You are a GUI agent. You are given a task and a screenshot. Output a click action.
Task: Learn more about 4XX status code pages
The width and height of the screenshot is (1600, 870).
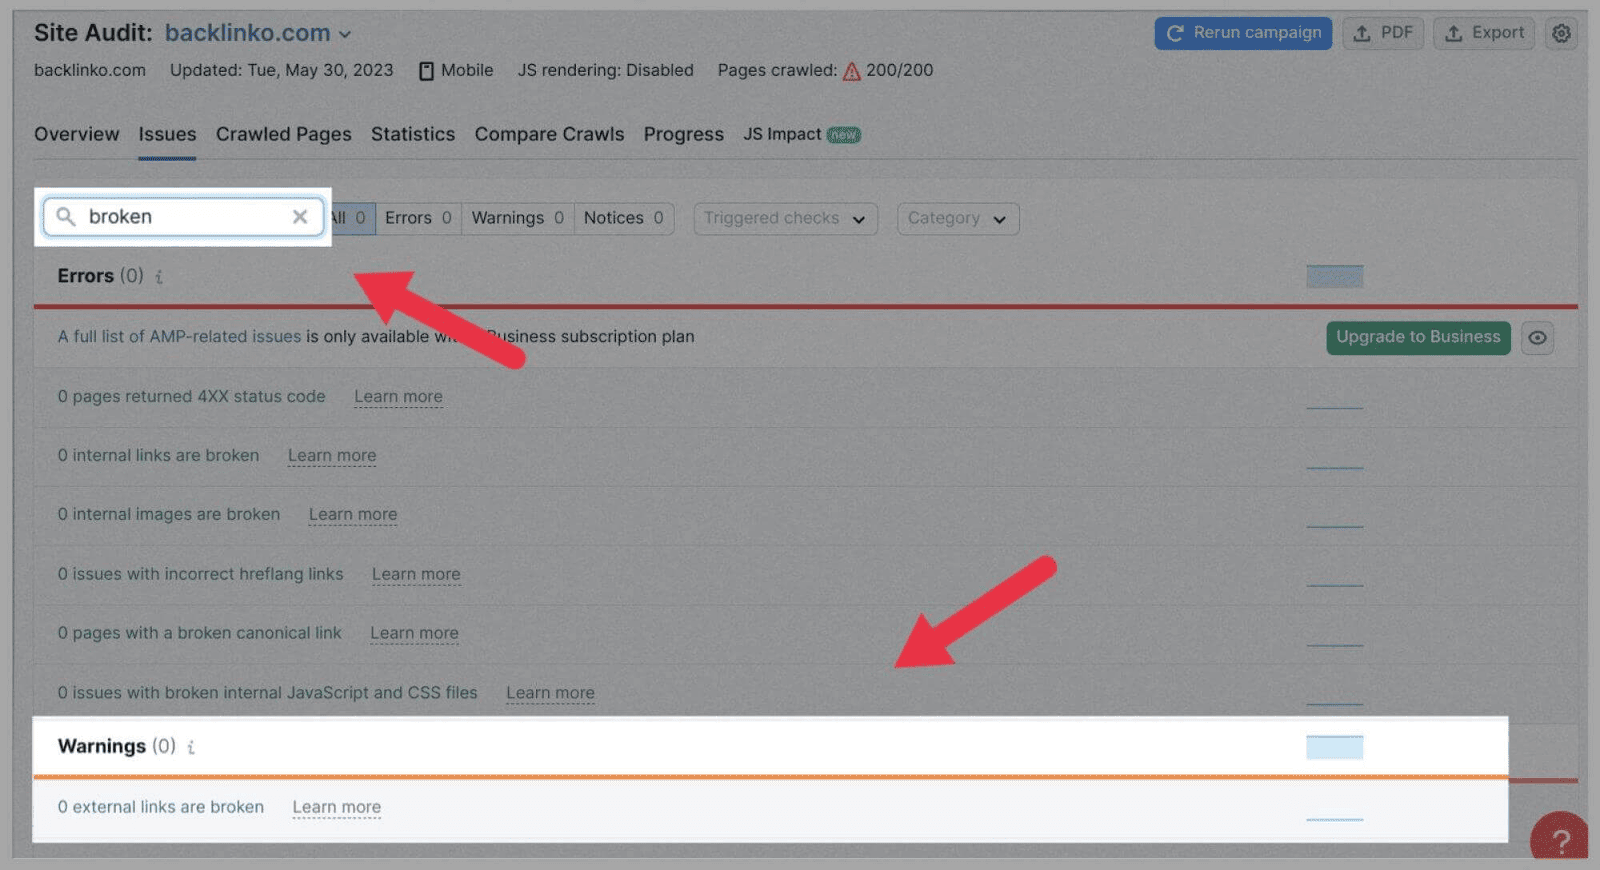pyautogui.click(x=398, y=397)
